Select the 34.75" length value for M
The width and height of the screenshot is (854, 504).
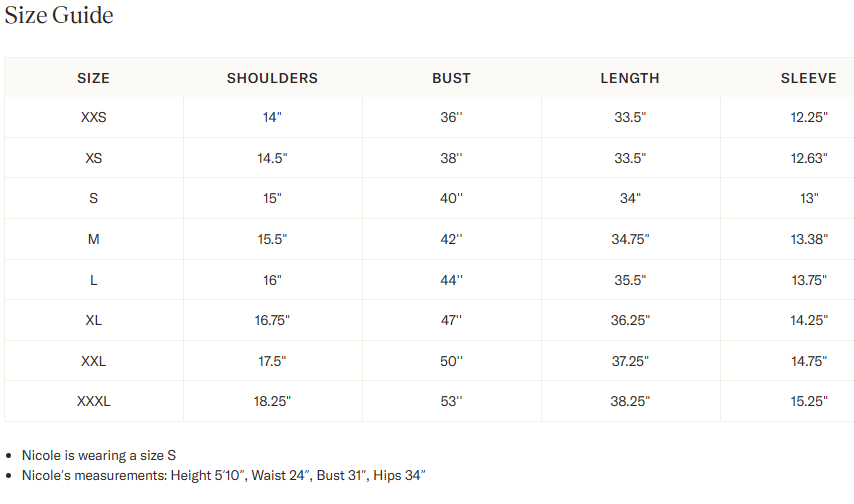(630, 239)
